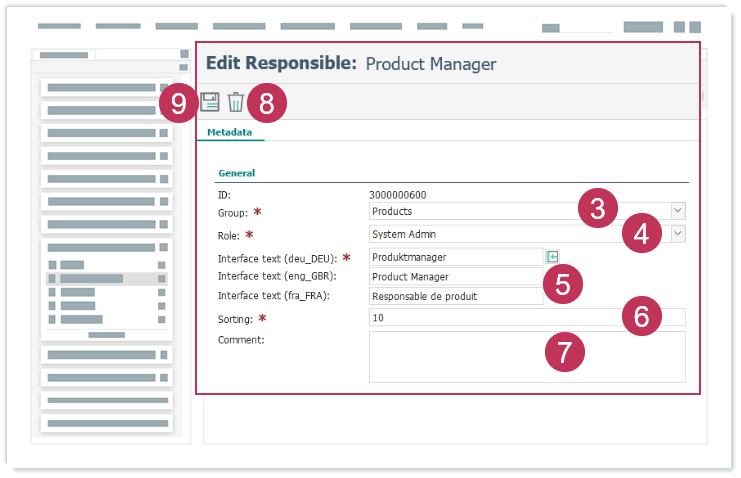Click the numbered callout badge 5
This screenshot has height=478, width=741.
point(563,283)
